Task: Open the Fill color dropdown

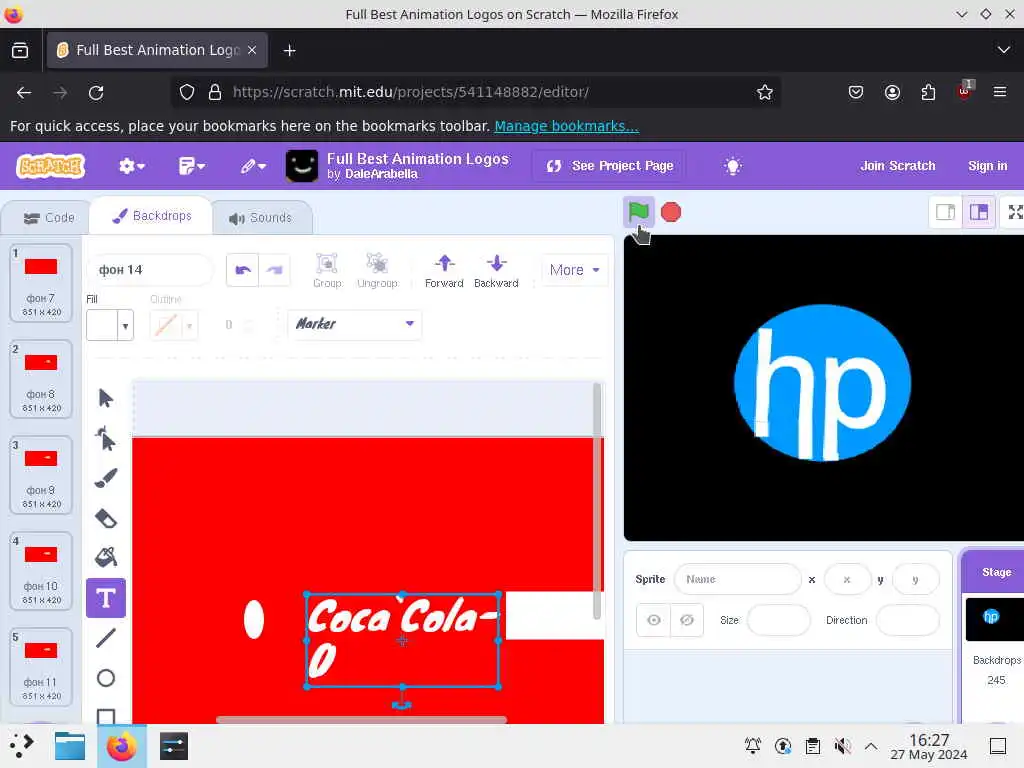Action: point(110,325)
